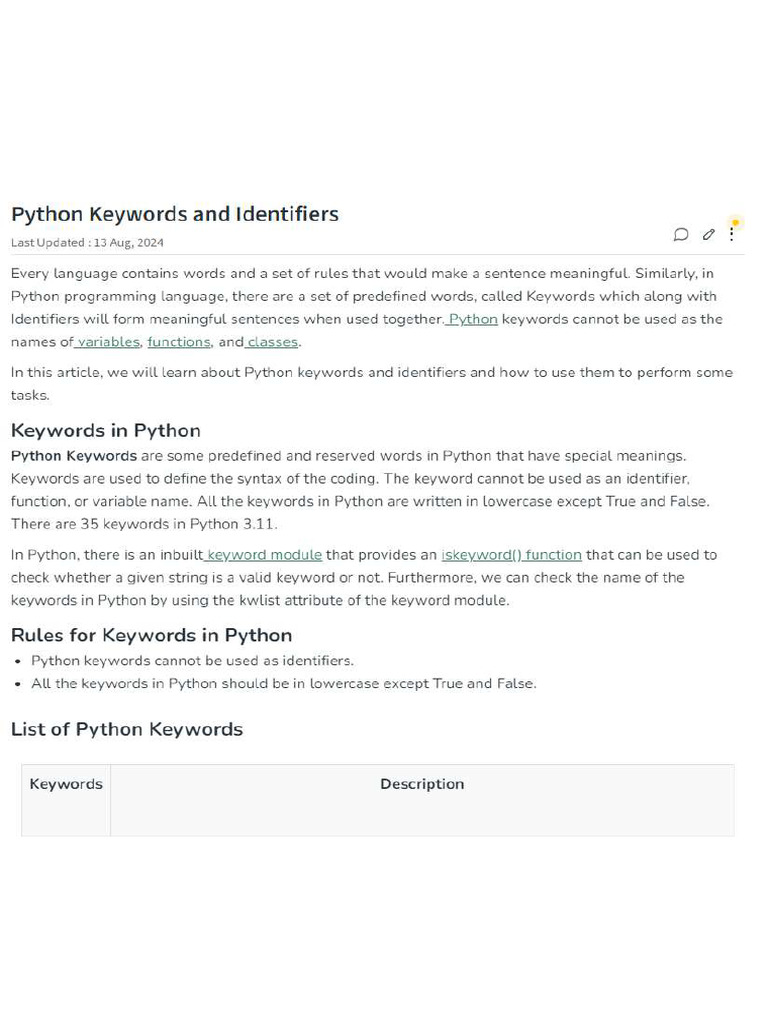Follow the Python hyperlink

pyautogui.click(x=473, y=319)
